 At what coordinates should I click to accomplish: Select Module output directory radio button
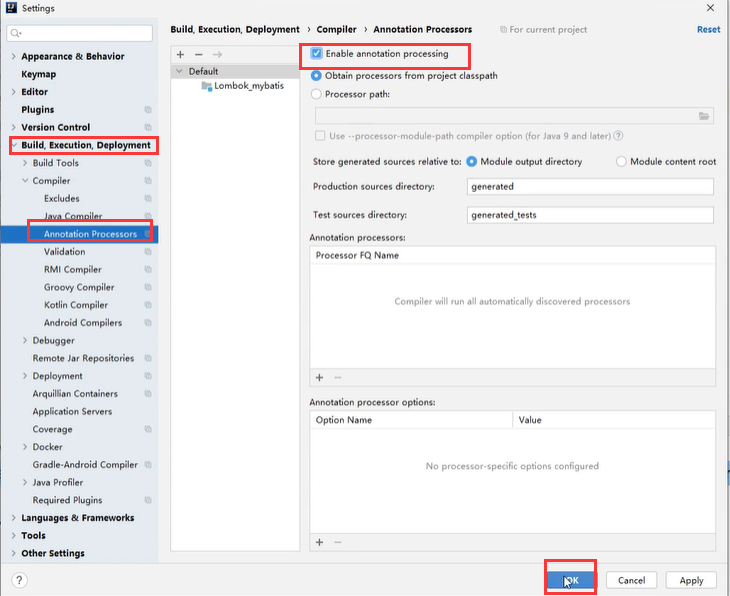coord(472,162)
